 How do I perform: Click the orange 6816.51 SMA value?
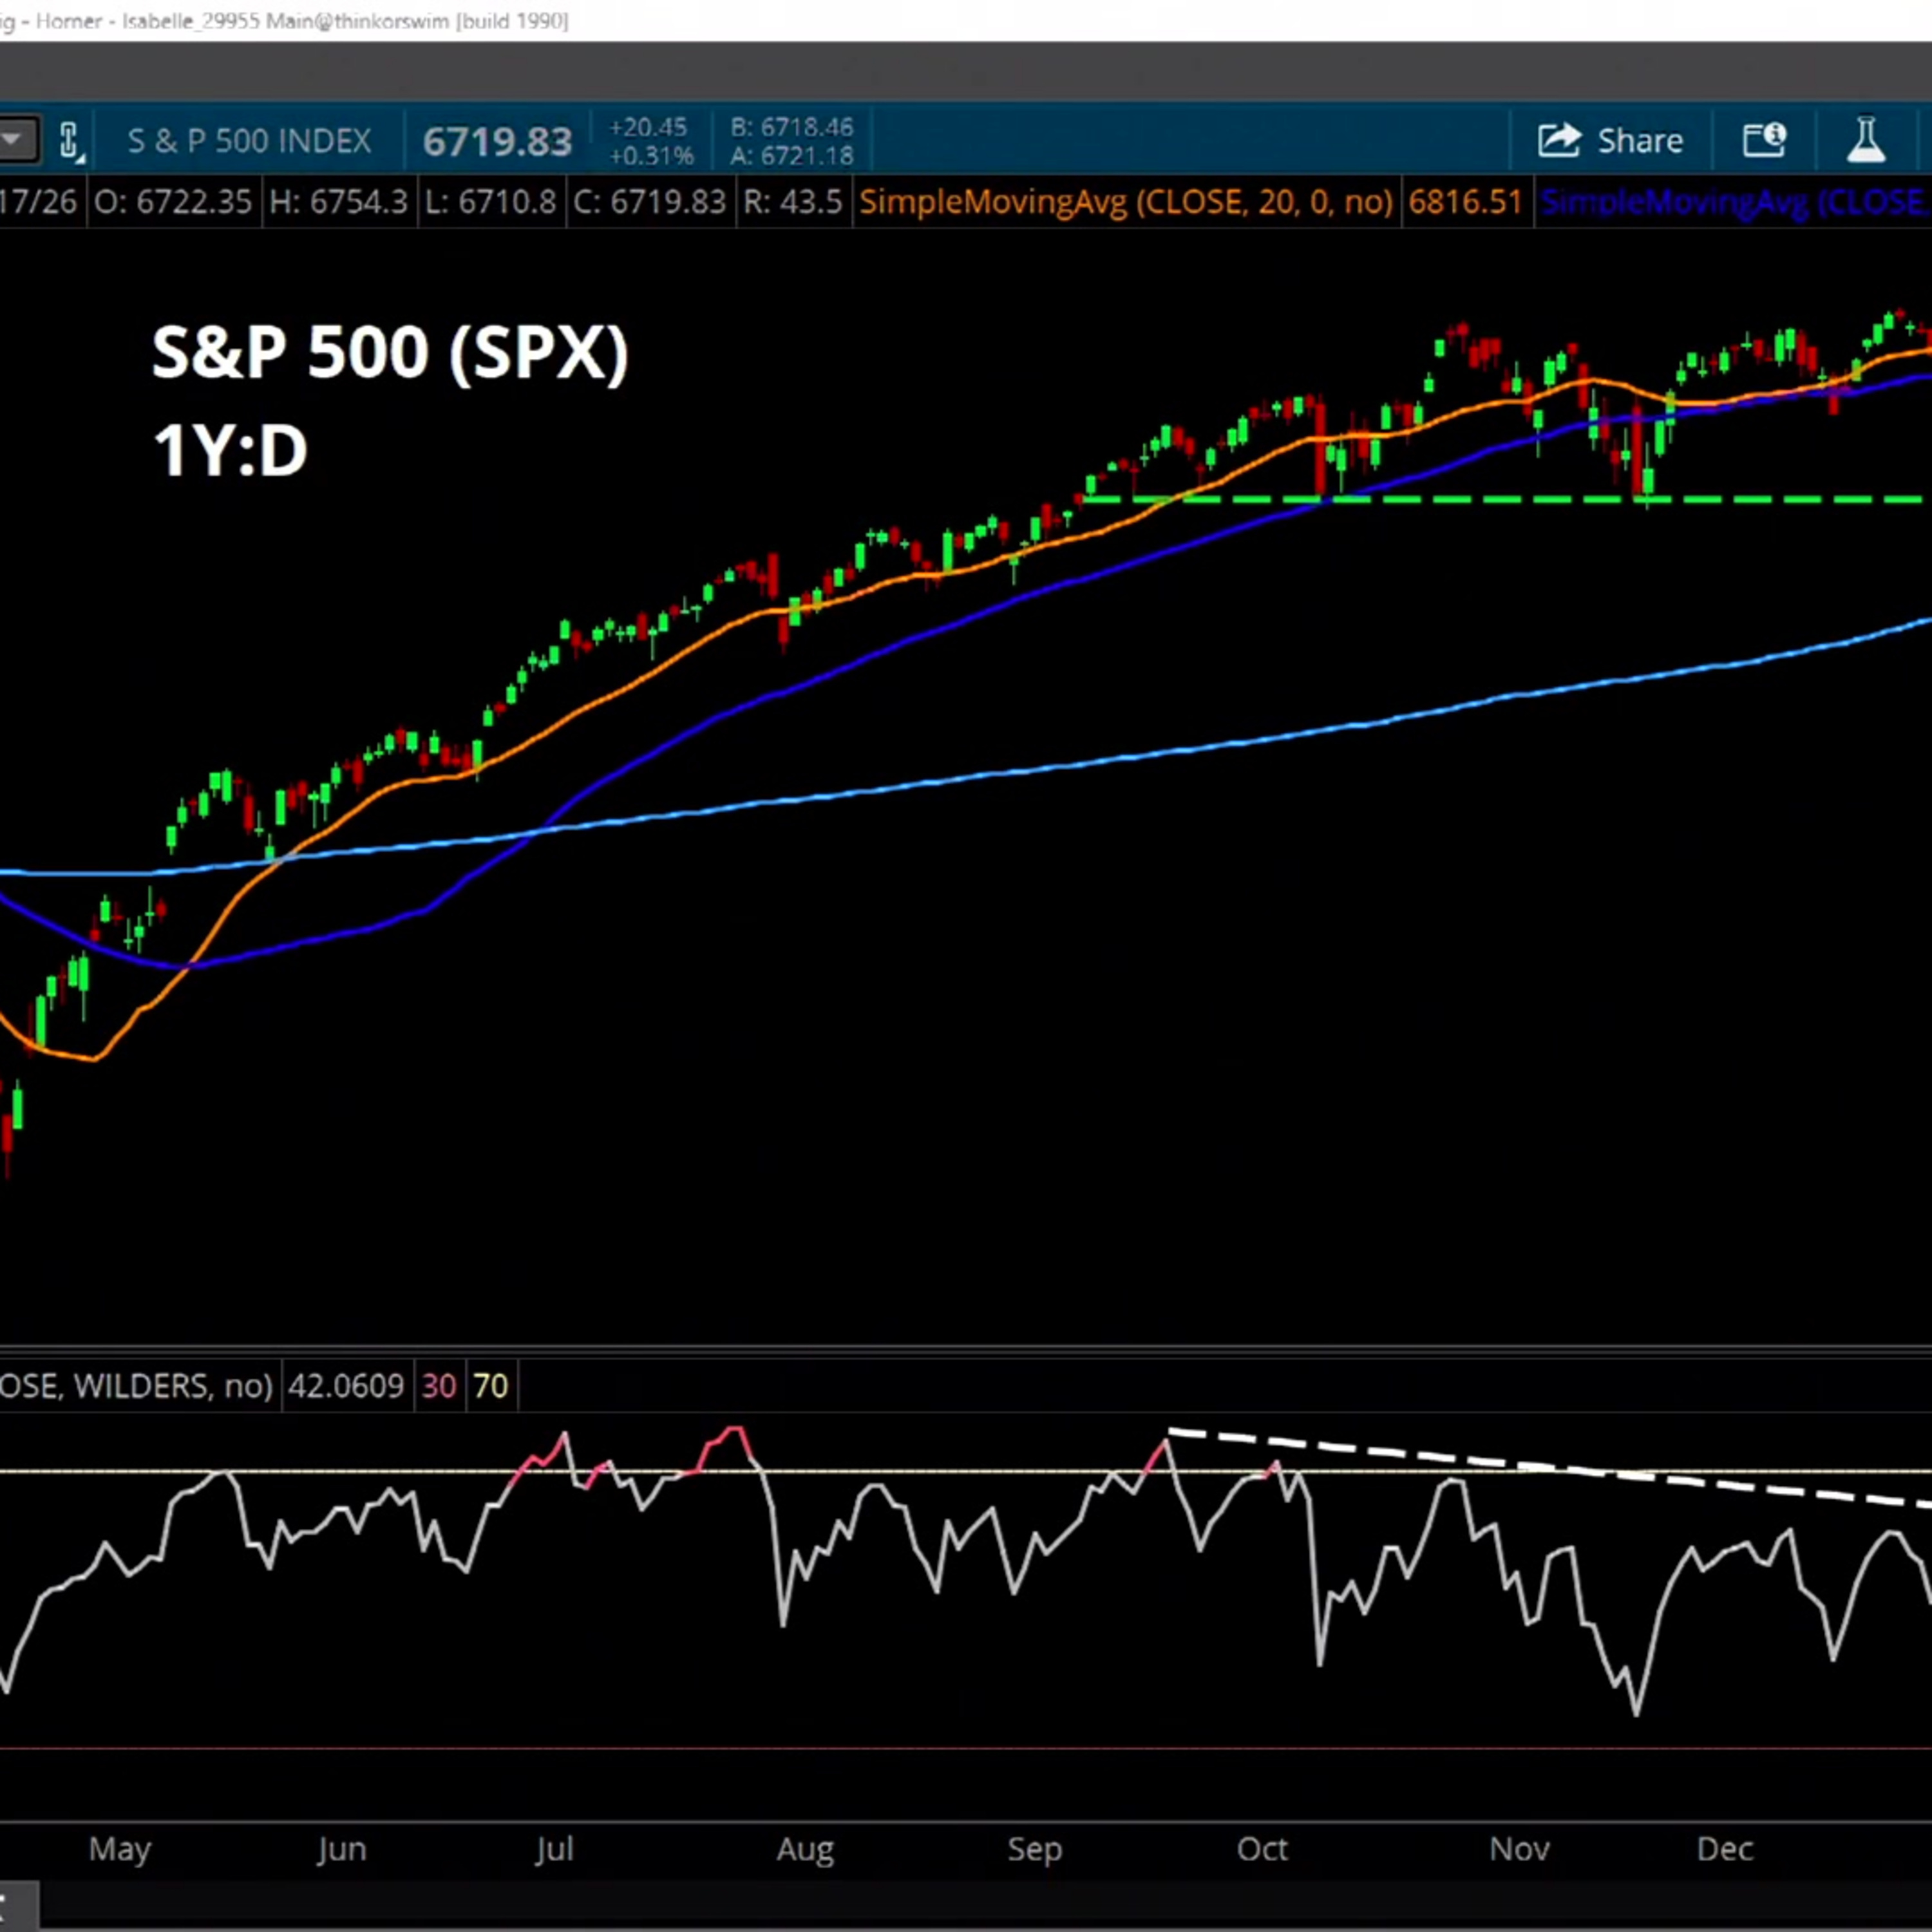pyautogui.click(x=1465, y=202)
